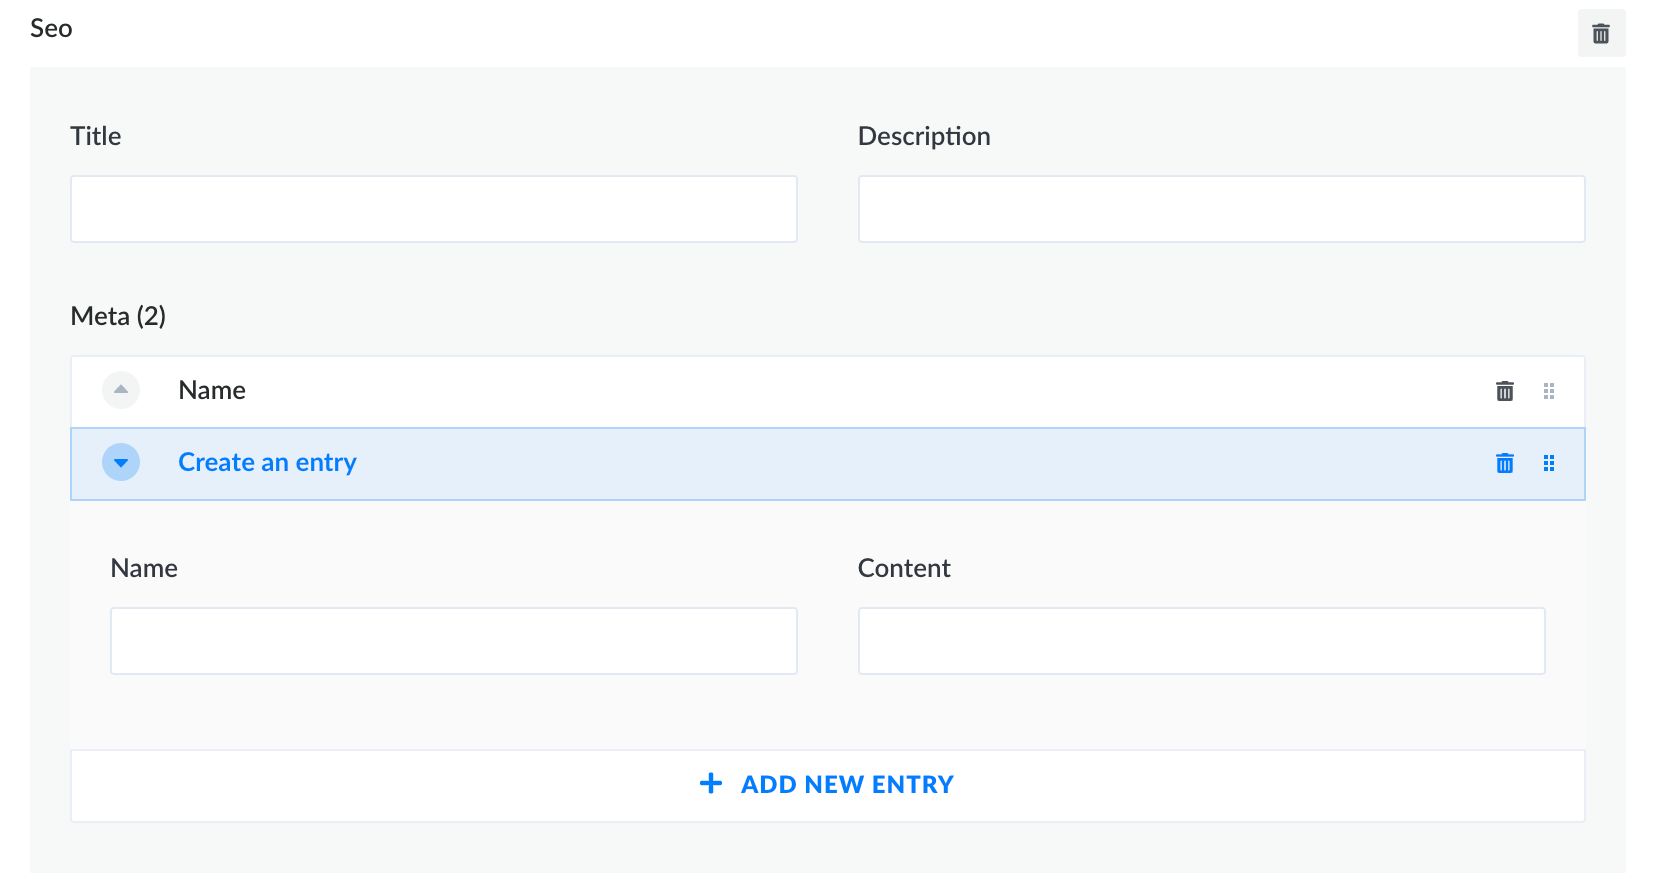This screenshot has width=1653, height=887.
Task: Click the circular arrow icon on the Name row
Action: [120, 390]
